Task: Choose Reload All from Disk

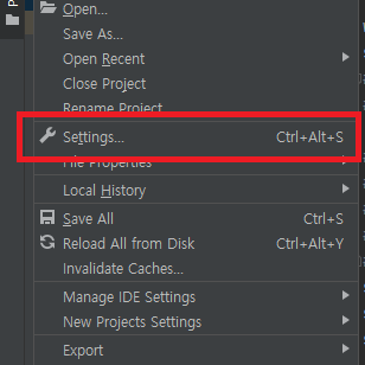Action: [196, 244]
